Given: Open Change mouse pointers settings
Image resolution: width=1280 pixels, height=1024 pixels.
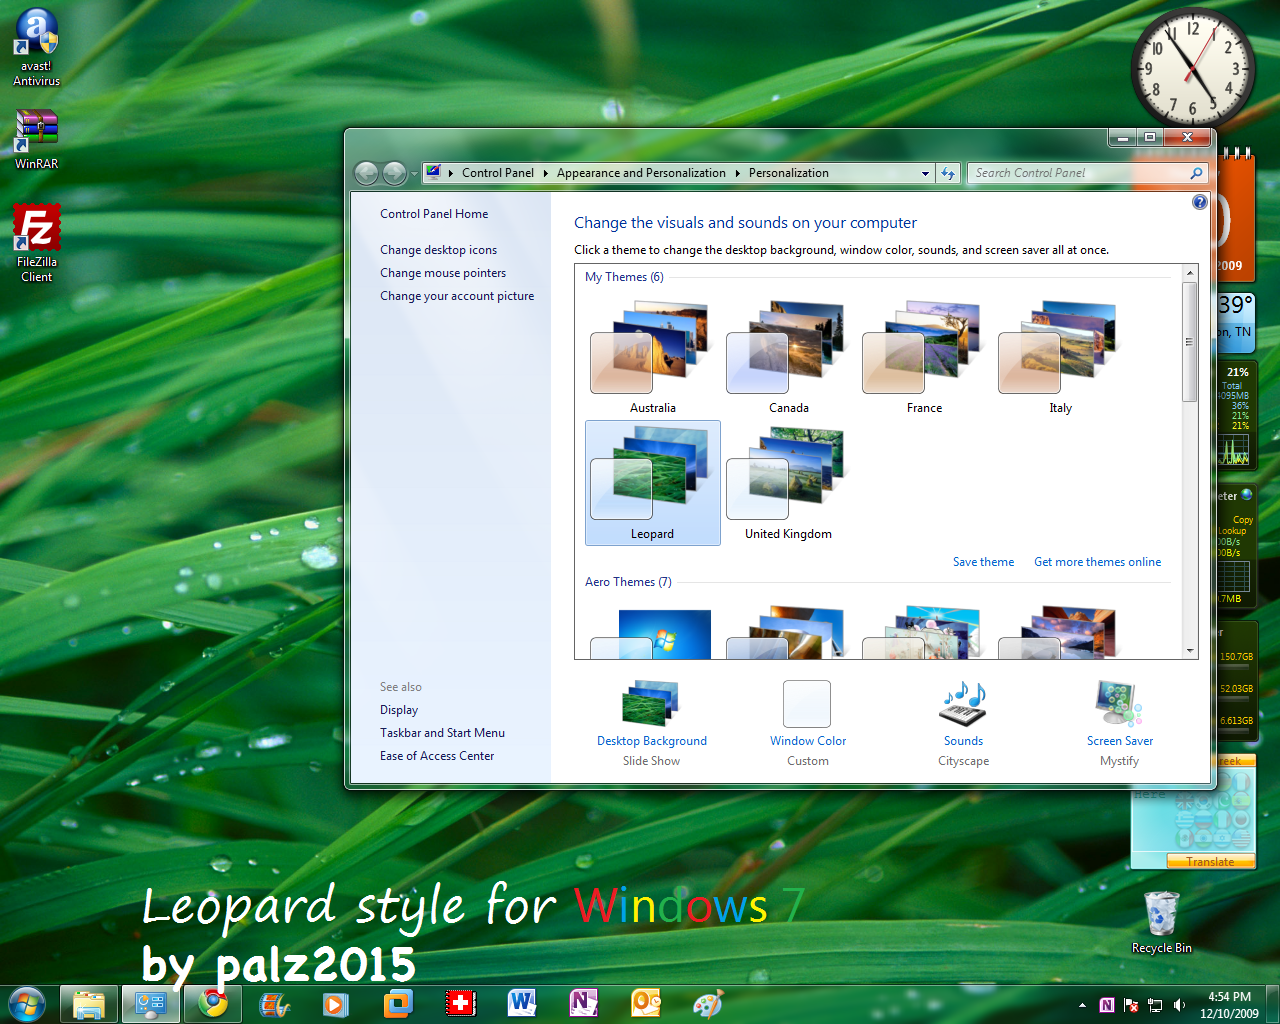Looking at the screenshot, I should (x=442, y=272).
